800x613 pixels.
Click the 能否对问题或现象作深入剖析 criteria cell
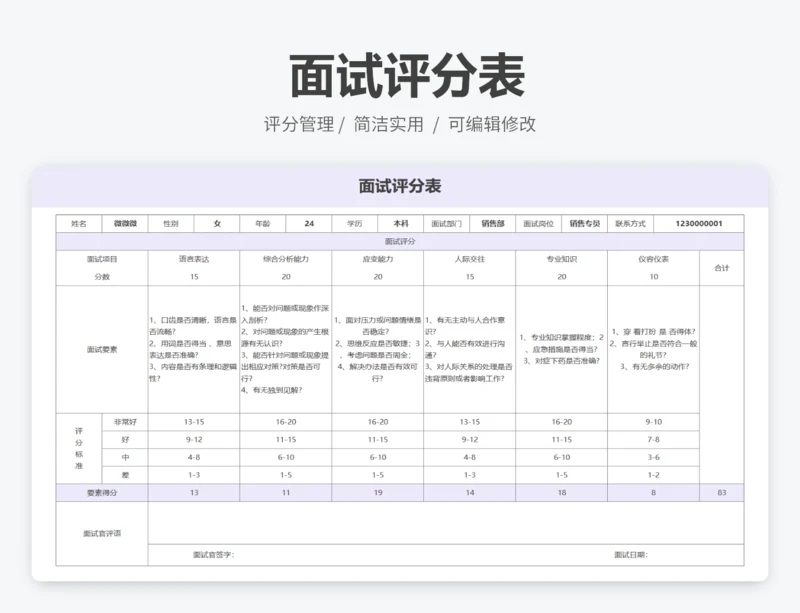click(x=286, y=350)
